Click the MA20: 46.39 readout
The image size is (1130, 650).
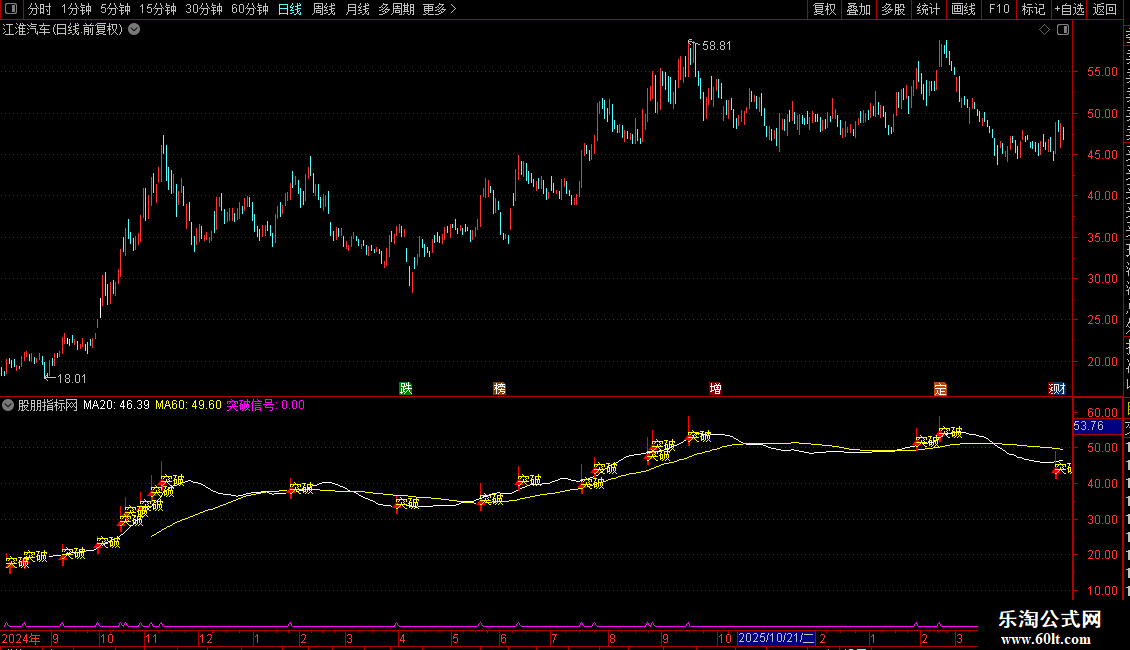(x=116, y=405)
